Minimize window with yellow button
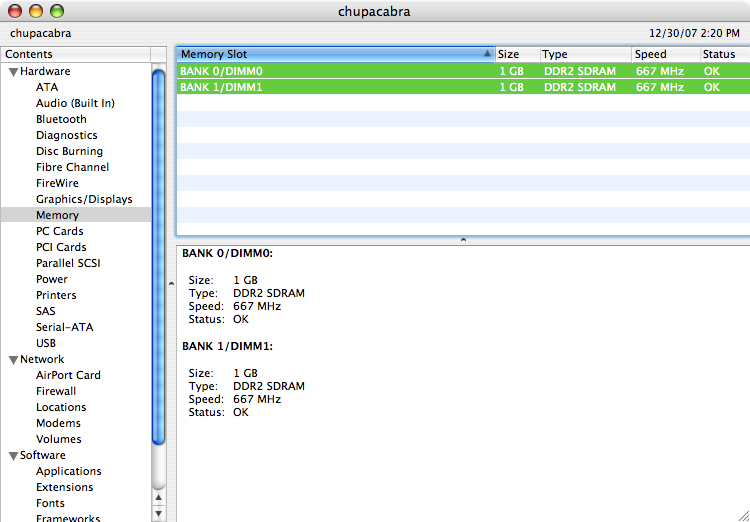 tap(36, 11)
